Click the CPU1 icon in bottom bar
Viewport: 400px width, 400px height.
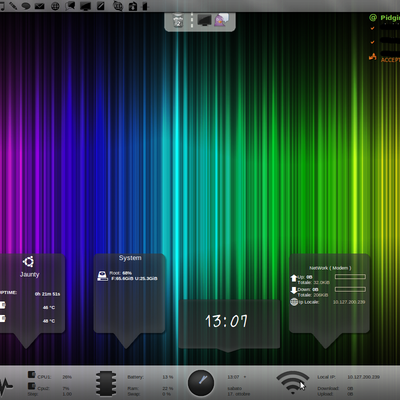pos(32,375)
